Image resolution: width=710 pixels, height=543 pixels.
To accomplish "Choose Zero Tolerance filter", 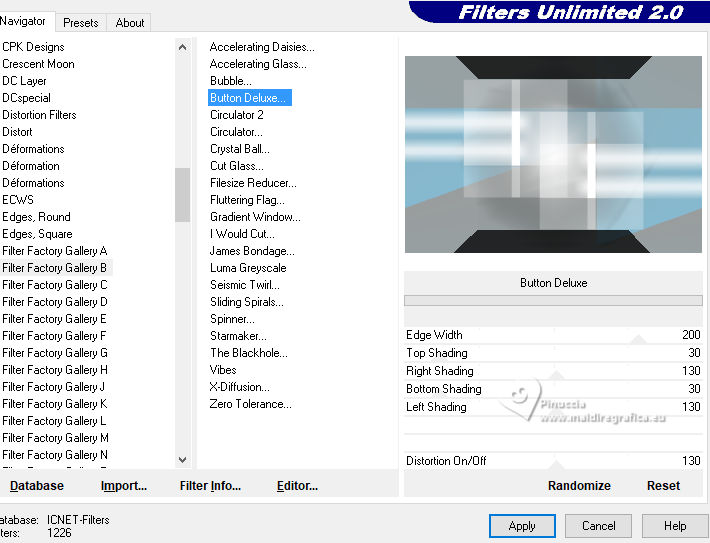I will [x=250, y=404].
